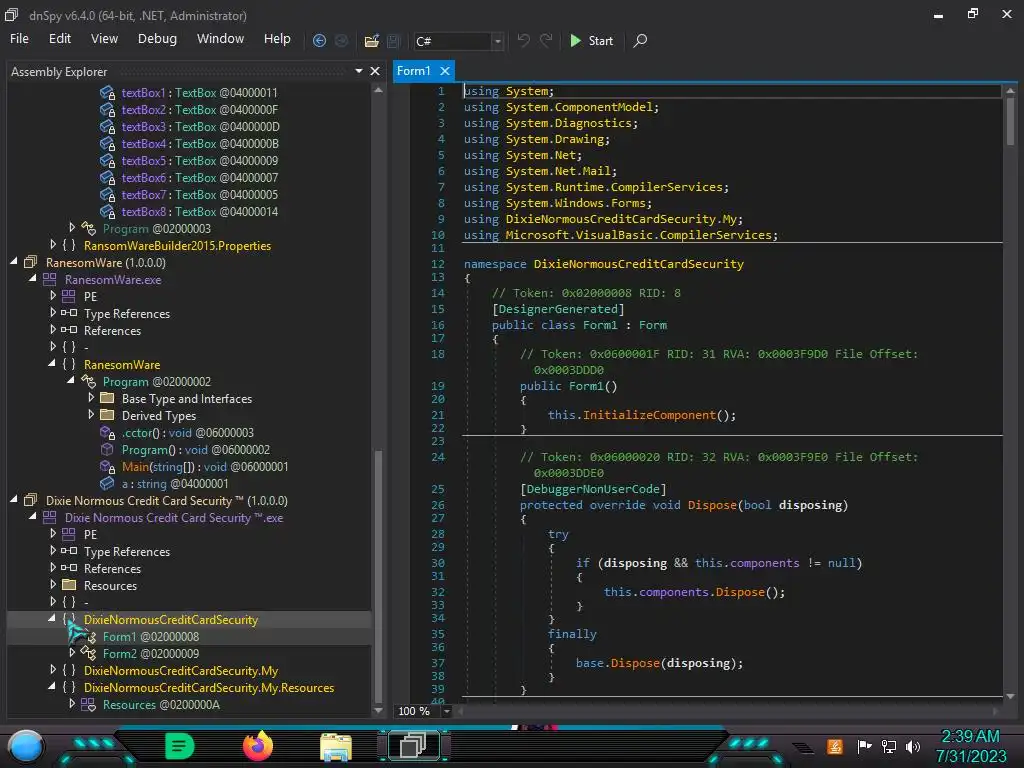Viewport: 1024px width, 768px height.
Task: Click the Undo toolbar icon
Action: point(523,40)
